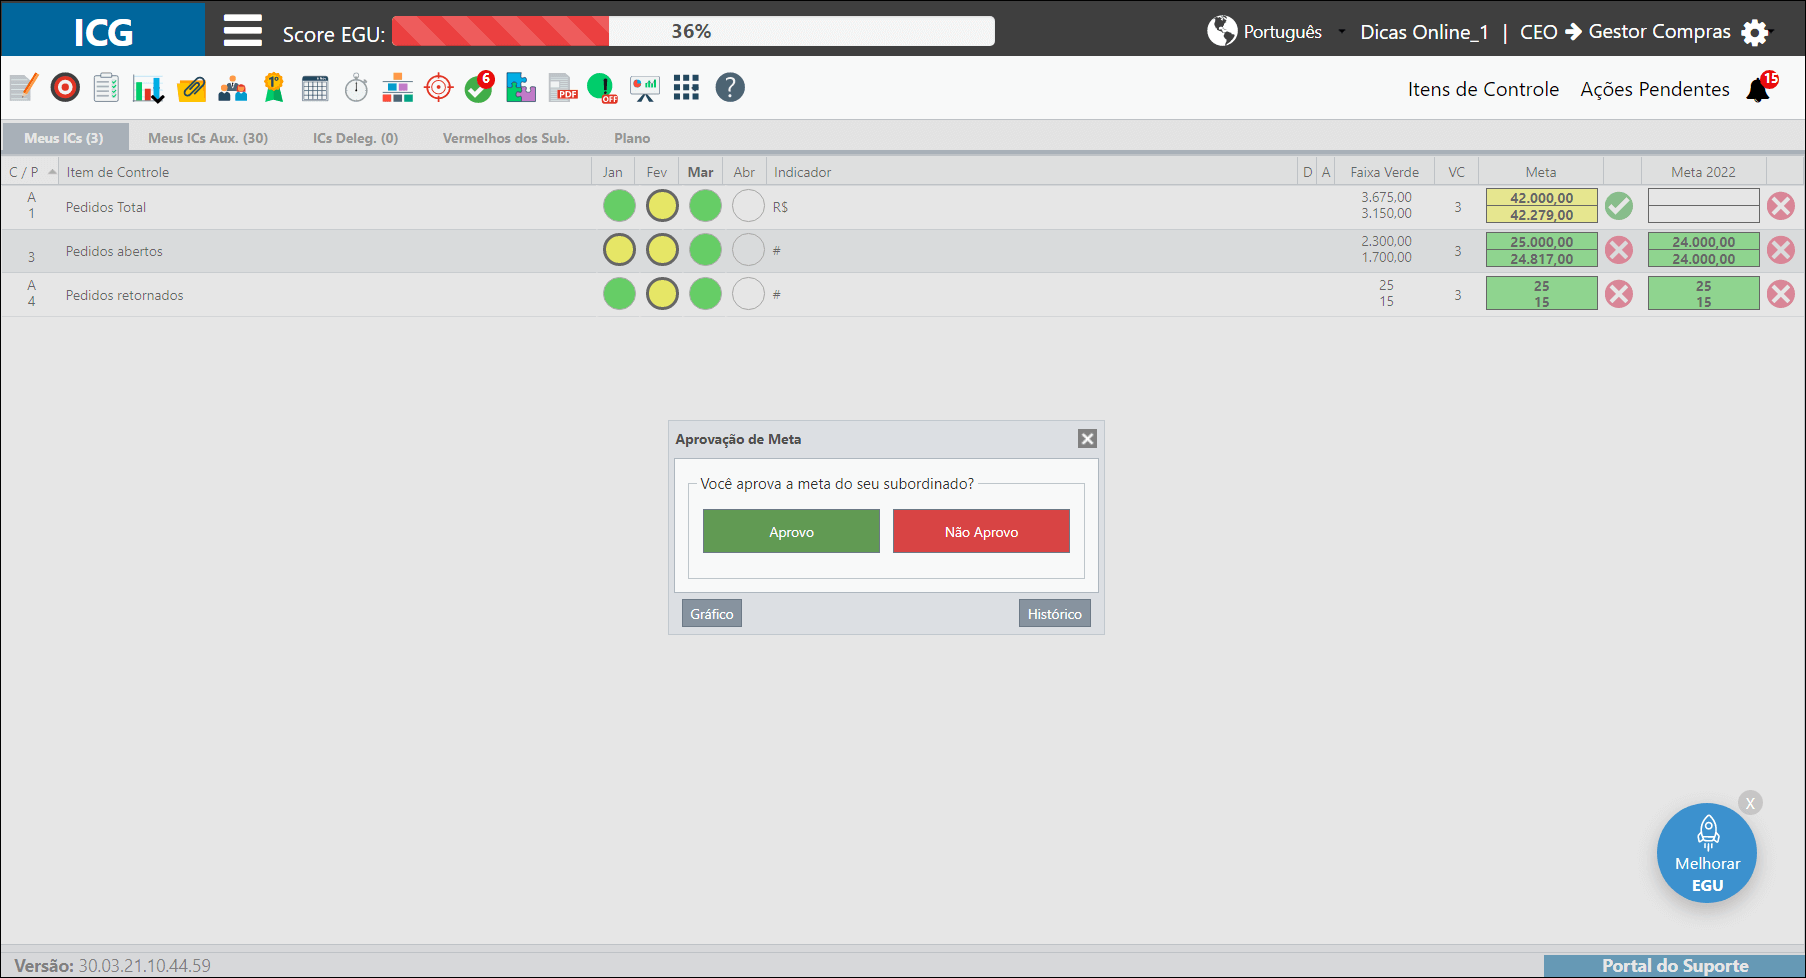This screenshot has height=978, width=1806.
Task: Open the settings gear menu
Action: click(x=1754, y=32)
